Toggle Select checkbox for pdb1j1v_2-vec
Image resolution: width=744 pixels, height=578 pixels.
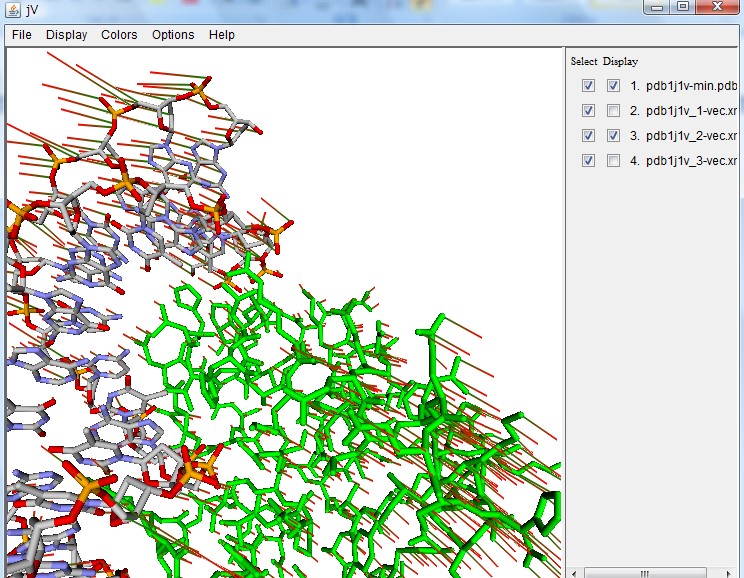[x=588, y=136]
